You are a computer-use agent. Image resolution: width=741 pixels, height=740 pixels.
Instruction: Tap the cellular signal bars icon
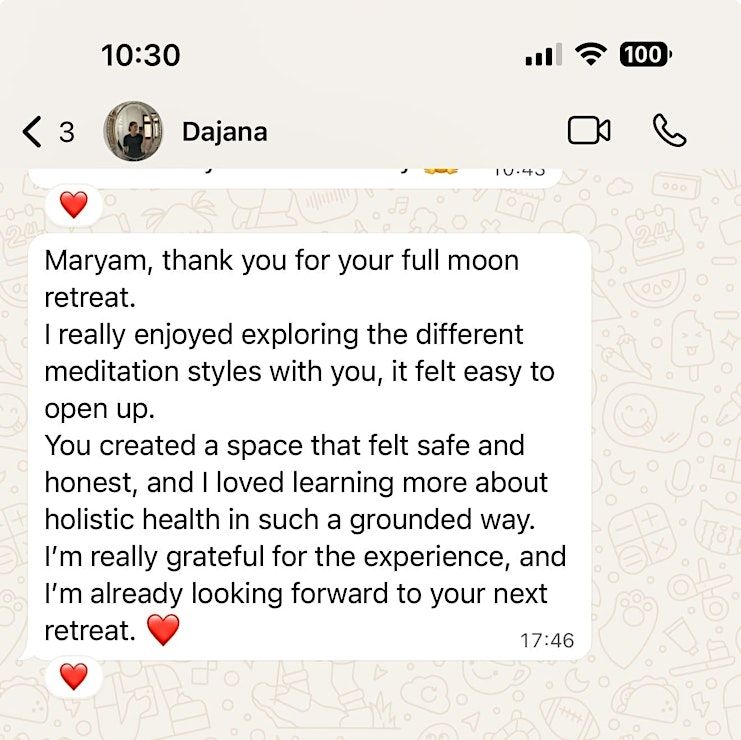pyautogui.click(x=543, y=54)
